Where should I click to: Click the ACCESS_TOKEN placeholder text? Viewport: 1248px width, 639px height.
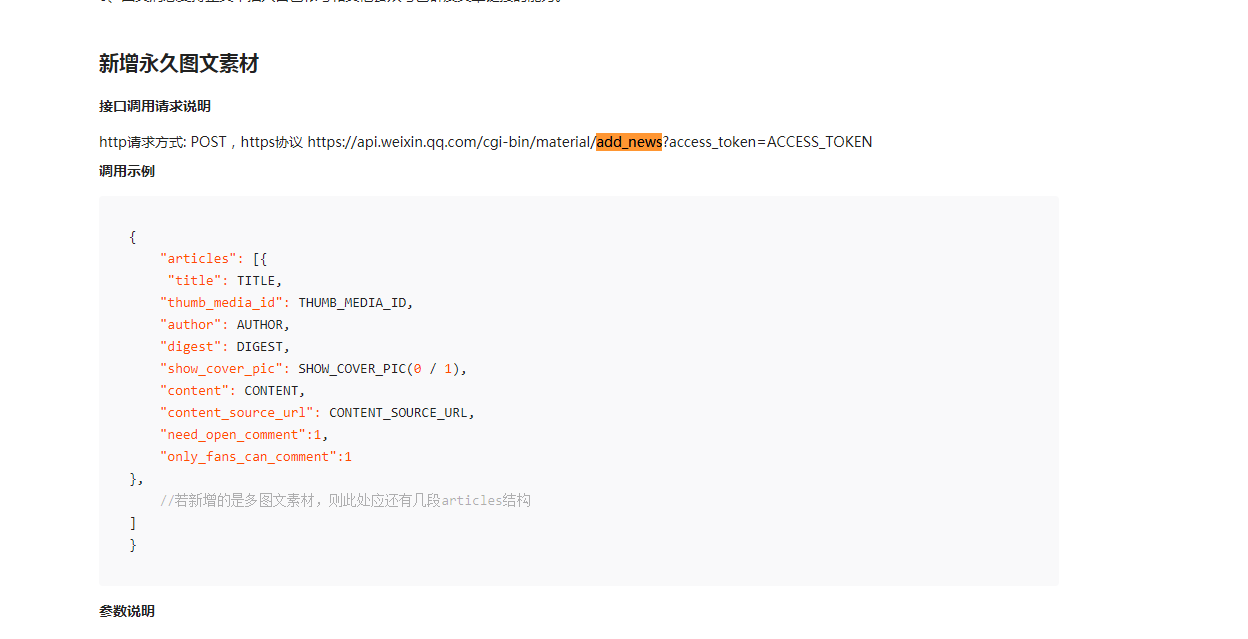(818, 141)
